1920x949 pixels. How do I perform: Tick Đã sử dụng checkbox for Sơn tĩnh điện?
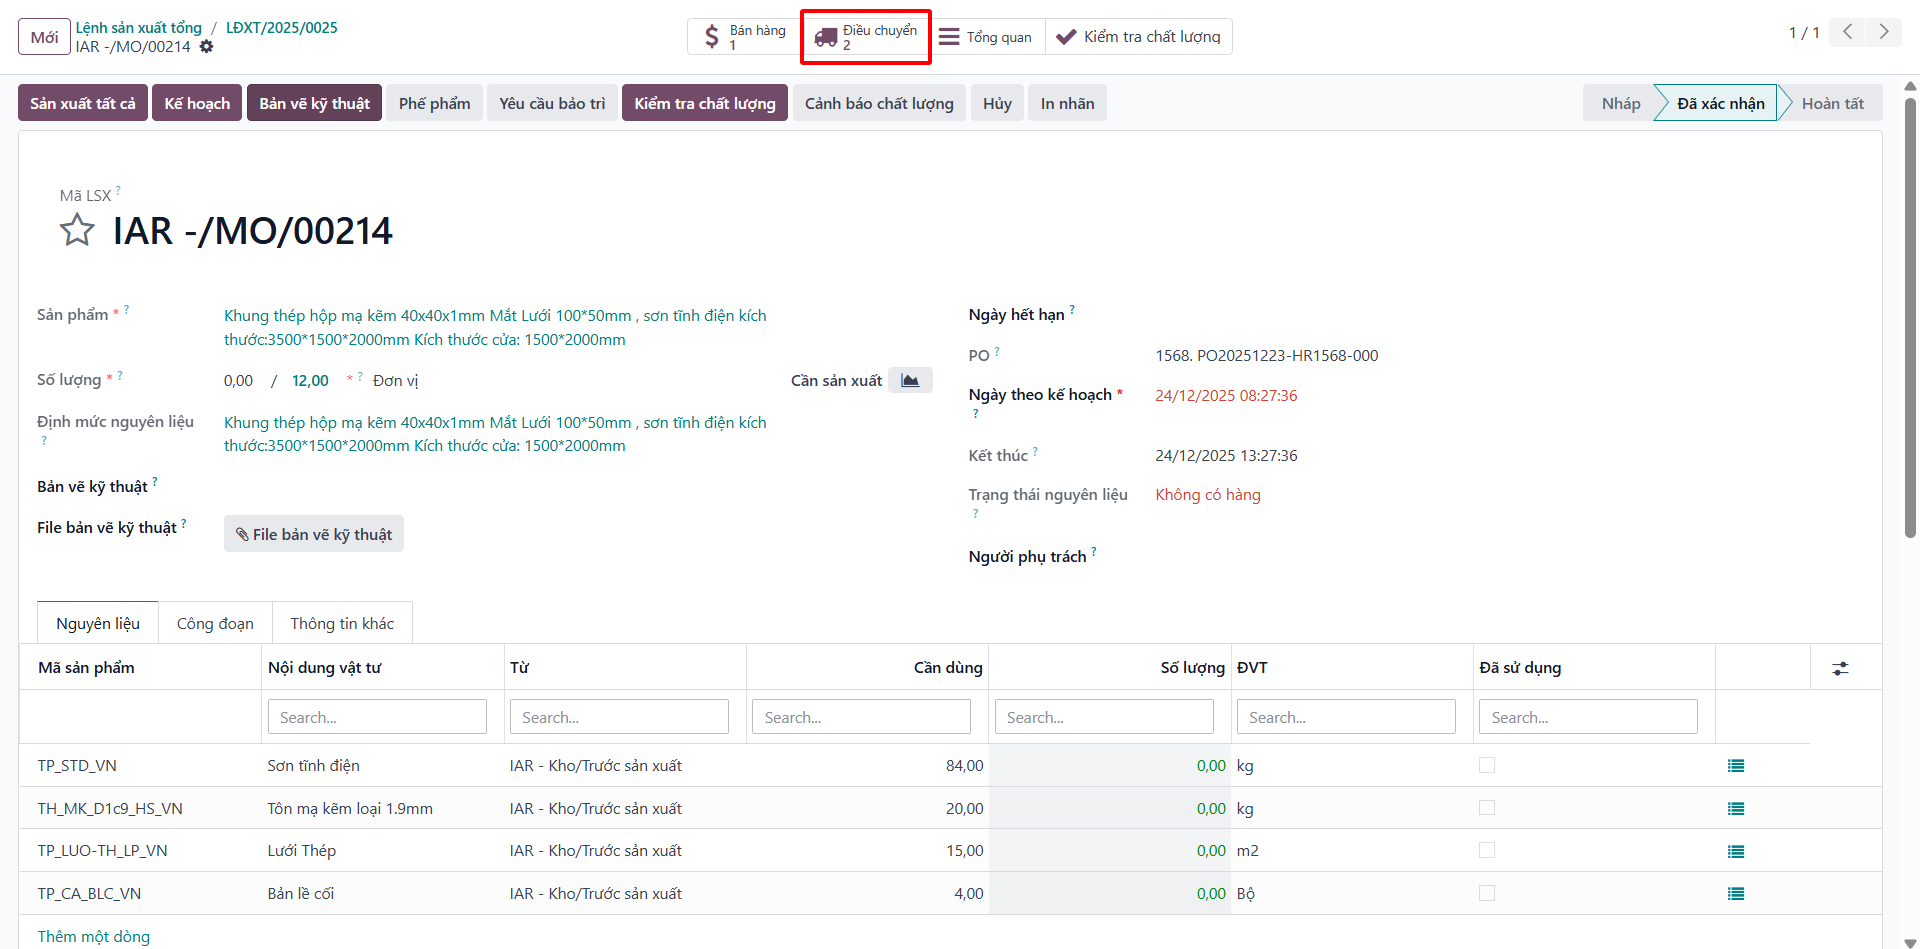[x=1487, y=765]
